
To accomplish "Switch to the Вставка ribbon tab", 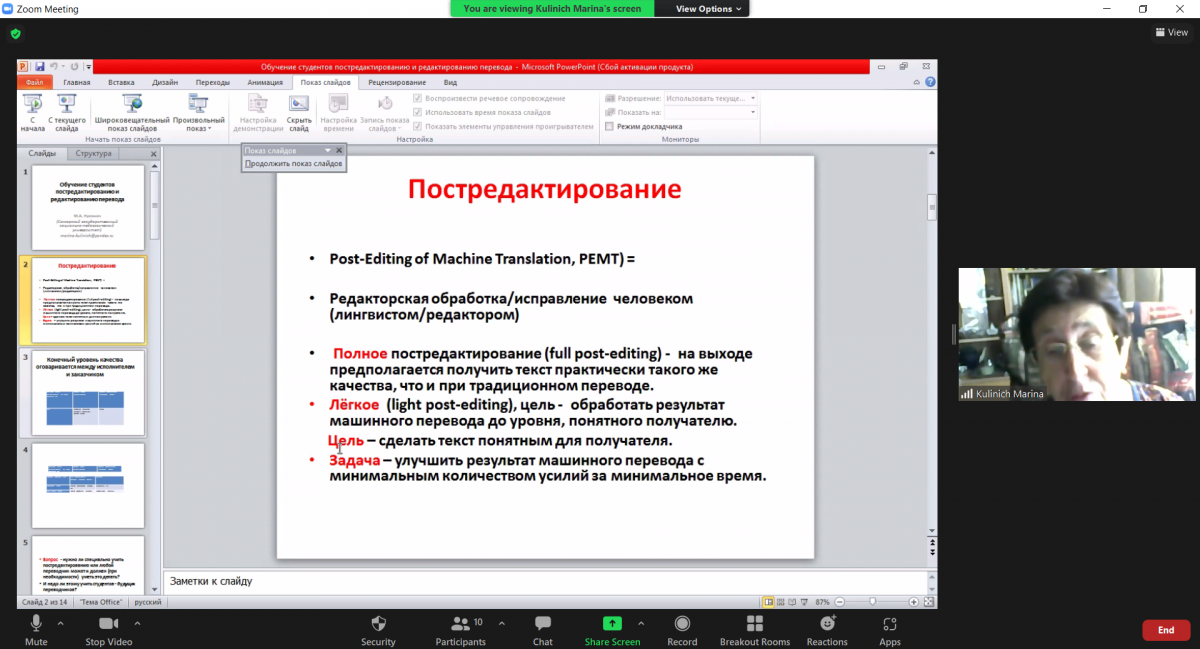I will click(x=121, y=83).
